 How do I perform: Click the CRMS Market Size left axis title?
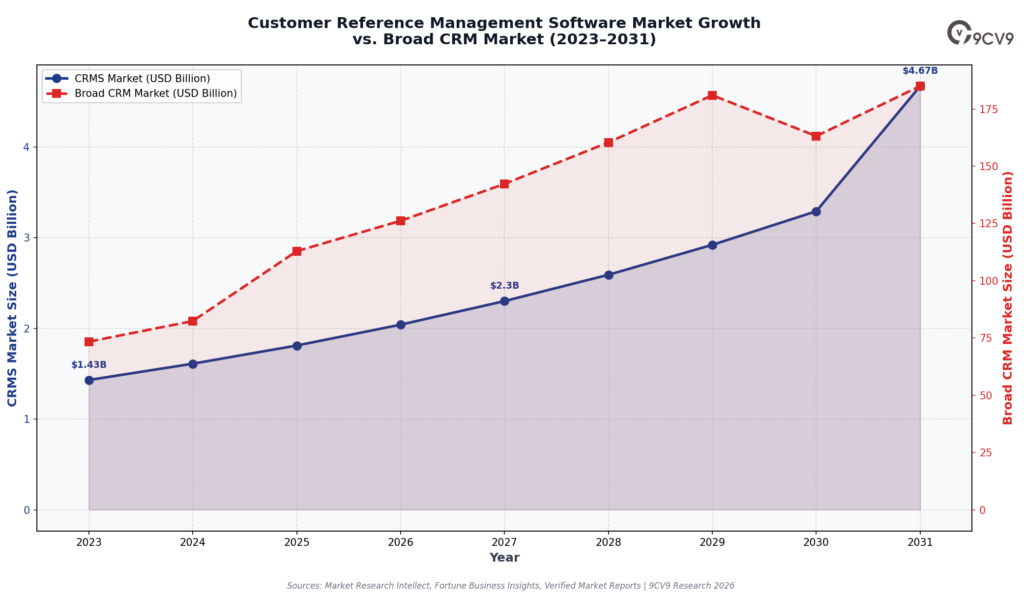click(12, 298)
